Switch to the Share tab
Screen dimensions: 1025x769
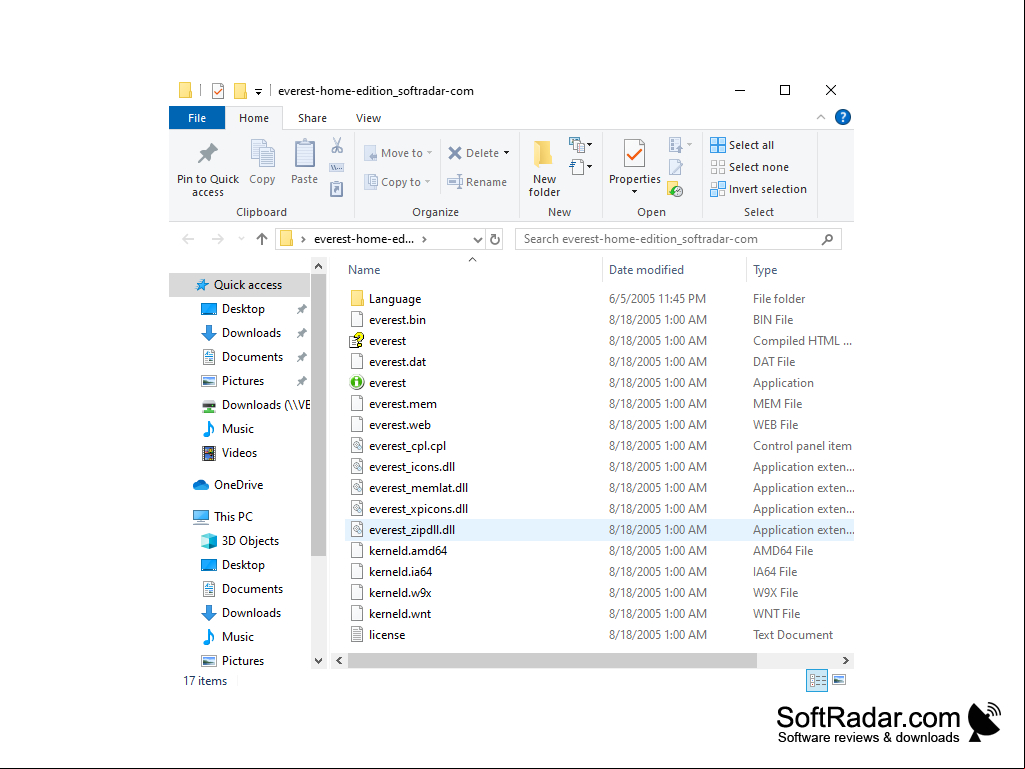pos(312,118)
